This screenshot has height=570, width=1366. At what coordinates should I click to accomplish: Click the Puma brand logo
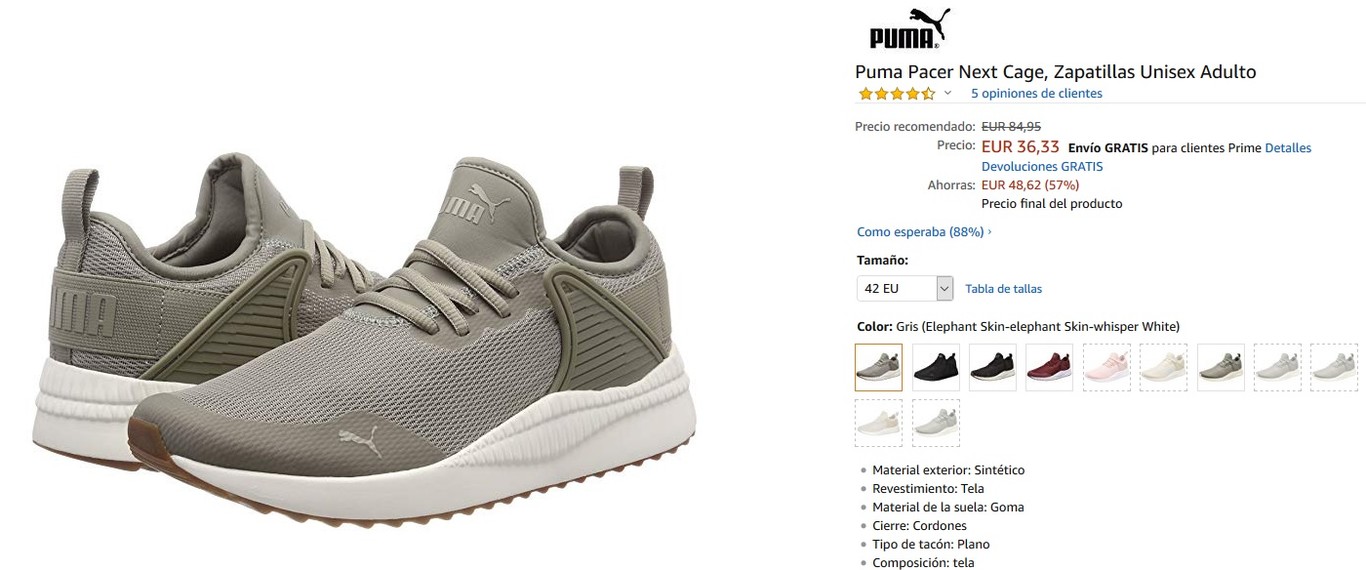coord(909,28)
